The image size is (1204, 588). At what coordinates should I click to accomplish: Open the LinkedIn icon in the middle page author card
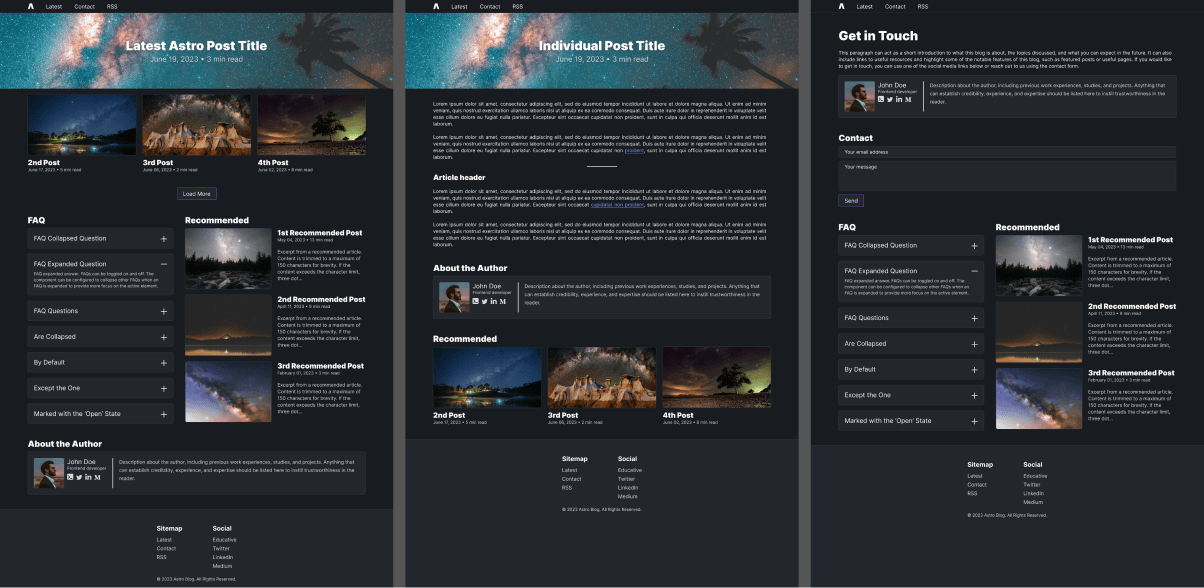tap(493, 301)
